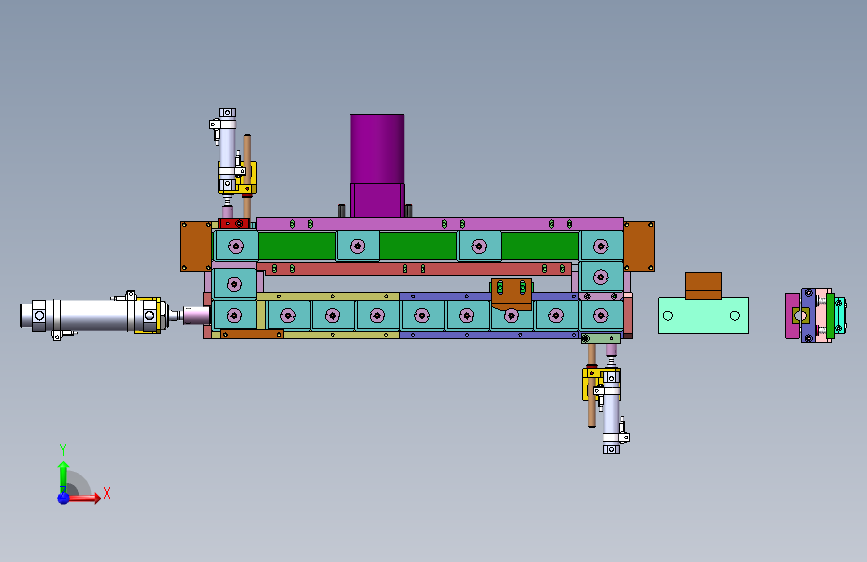Image resolution: width=867 pixels, height=562 pixels.
Task: Pick the left orange end plate
Action: [x=196, y=246]
